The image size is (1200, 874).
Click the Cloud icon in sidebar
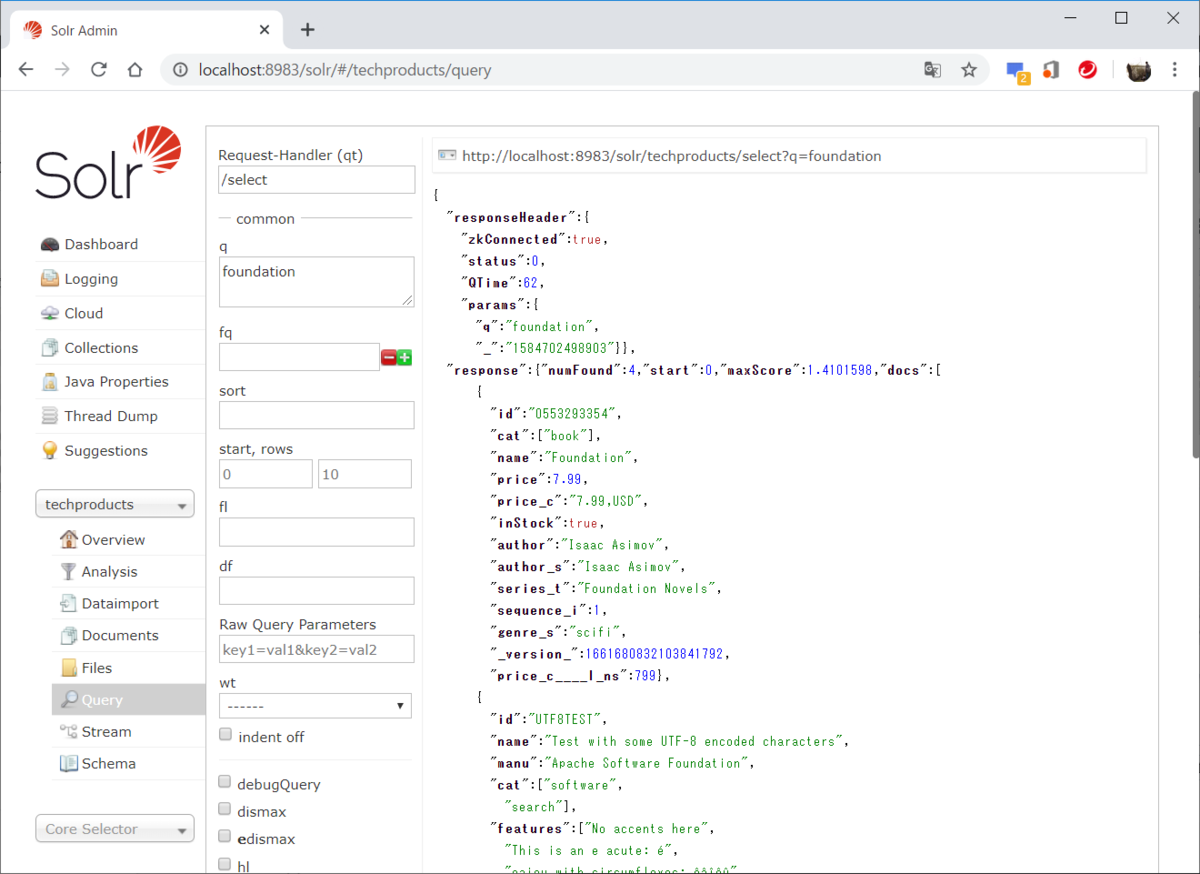pyautogui.click(x=50, y=313)
